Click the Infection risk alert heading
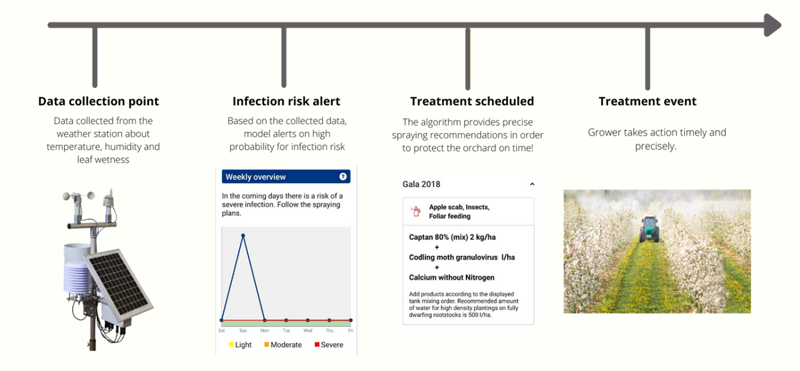The height and width of the screenshot is (371, 800). tap(286, 101)
